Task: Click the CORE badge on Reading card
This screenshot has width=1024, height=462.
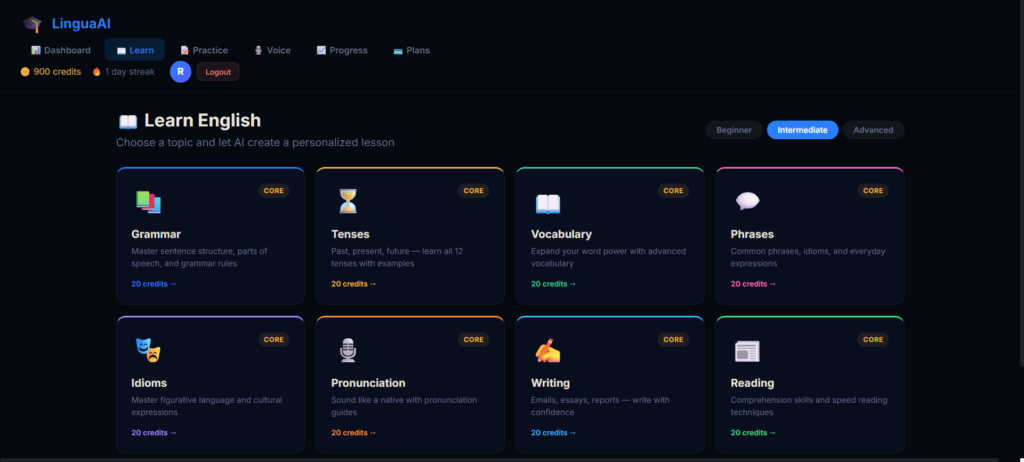Action: (x=873, y=339)
